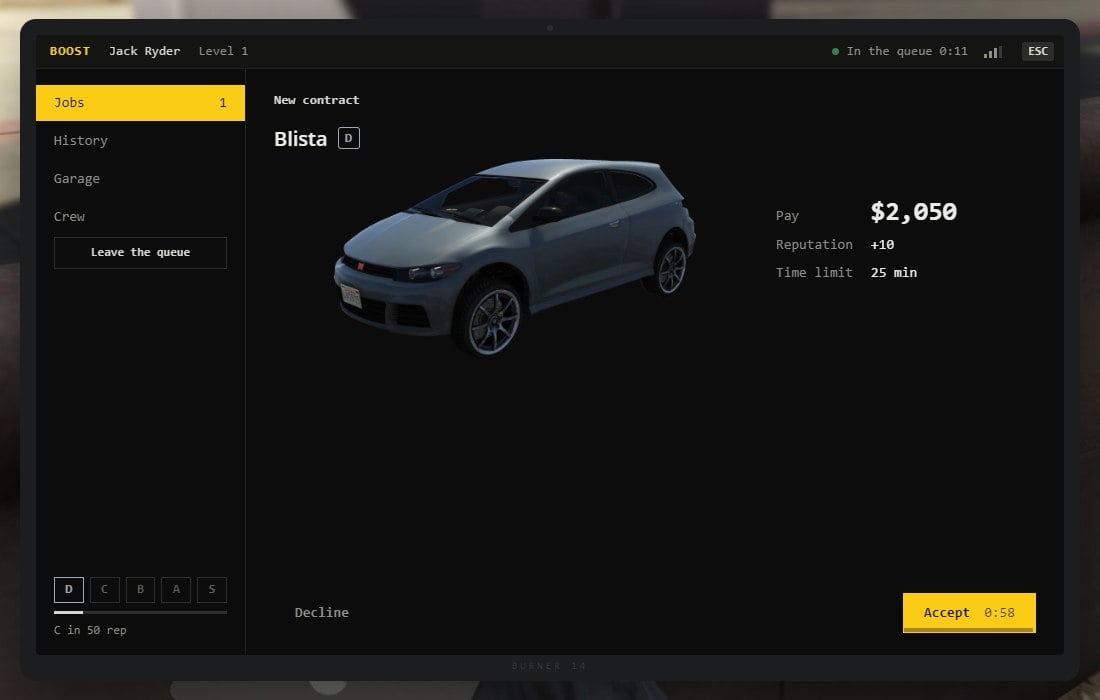This screenshot has width=1100, height=700.
Task: Click the BOOST app logo
Action: tap(69, 51)
